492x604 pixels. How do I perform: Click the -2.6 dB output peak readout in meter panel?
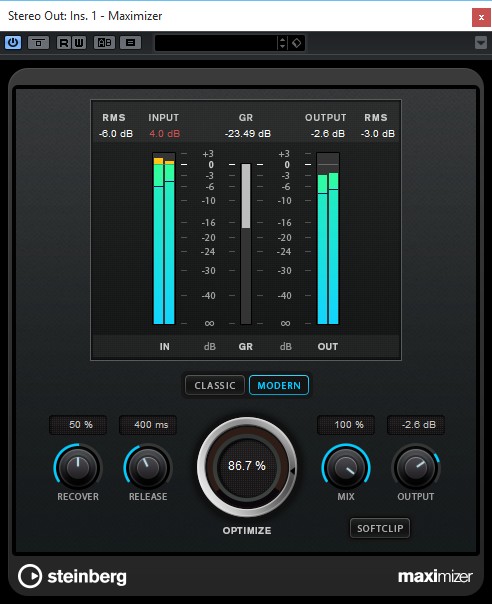pyautogui.click(x=327, y=134)
